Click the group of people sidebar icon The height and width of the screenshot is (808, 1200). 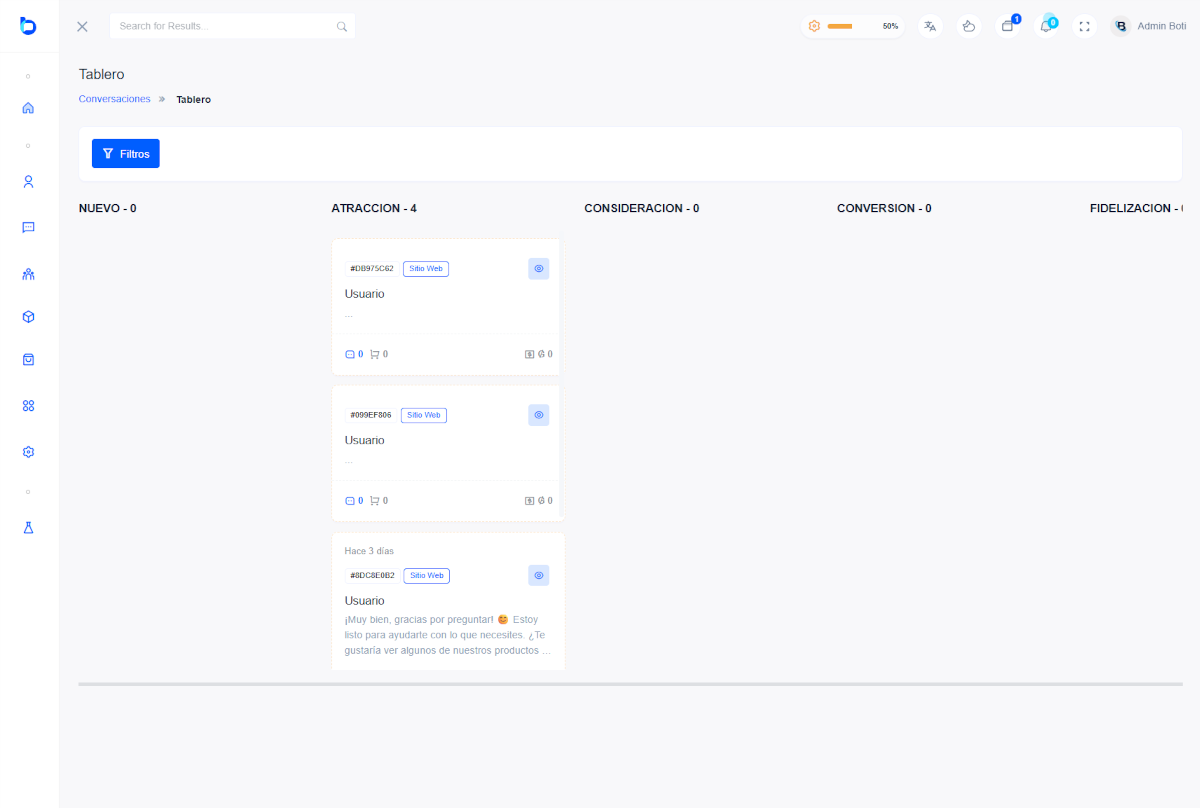28,274
